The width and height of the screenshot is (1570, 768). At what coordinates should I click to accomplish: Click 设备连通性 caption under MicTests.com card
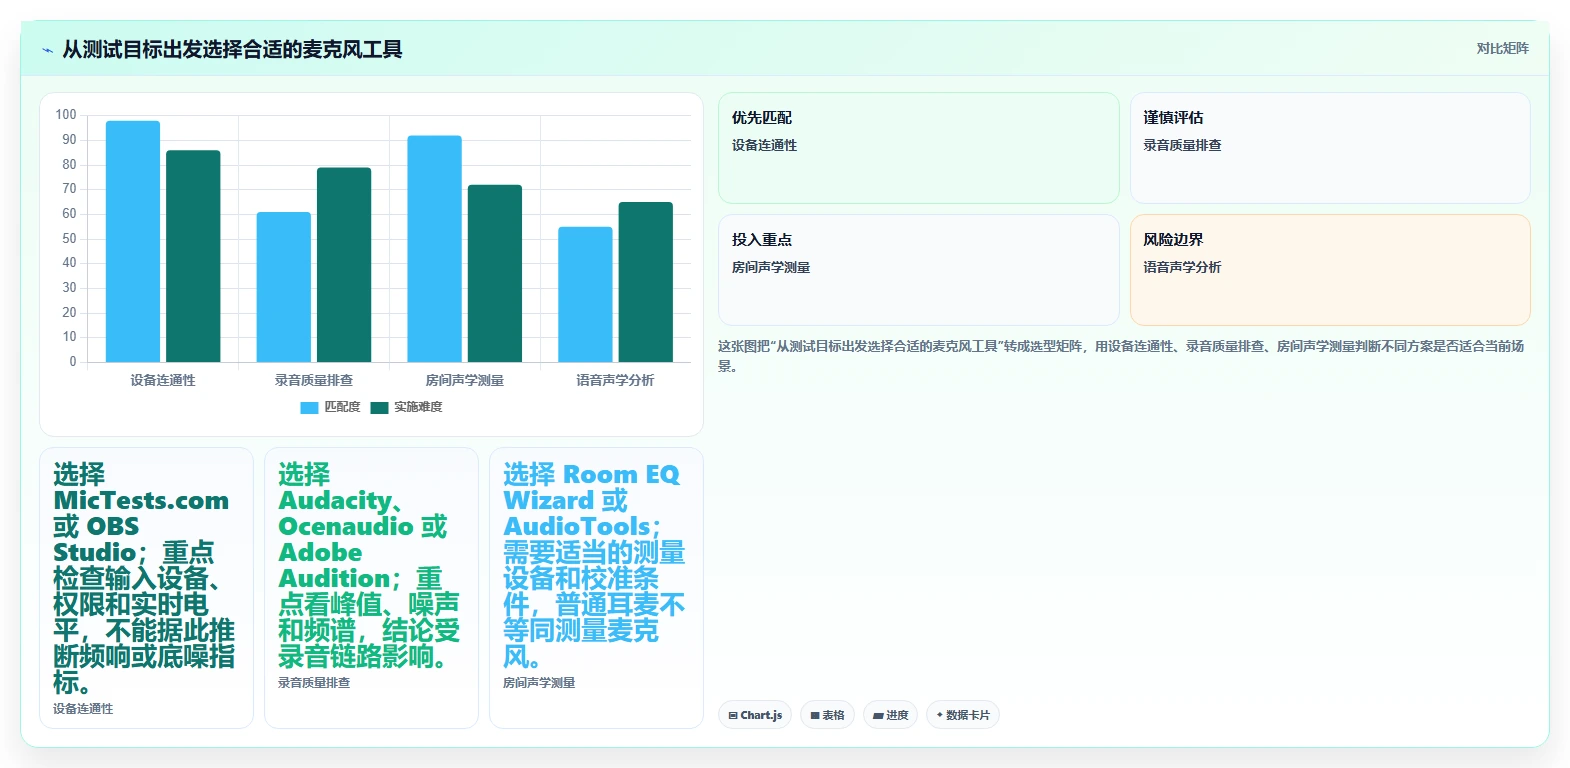83,709
